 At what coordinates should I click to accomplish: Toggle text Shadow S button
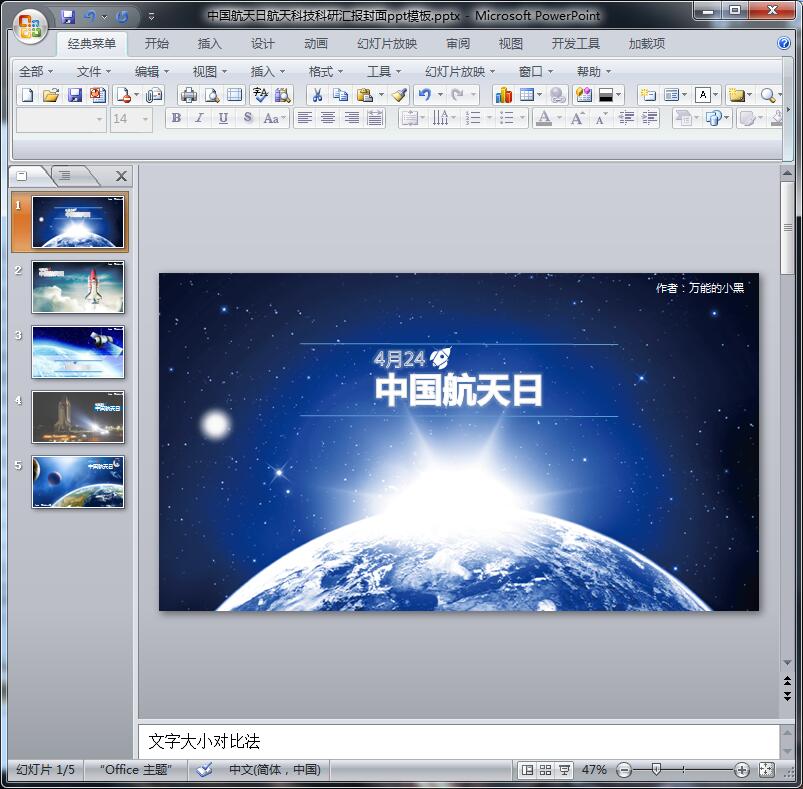(x=247, y=118)
